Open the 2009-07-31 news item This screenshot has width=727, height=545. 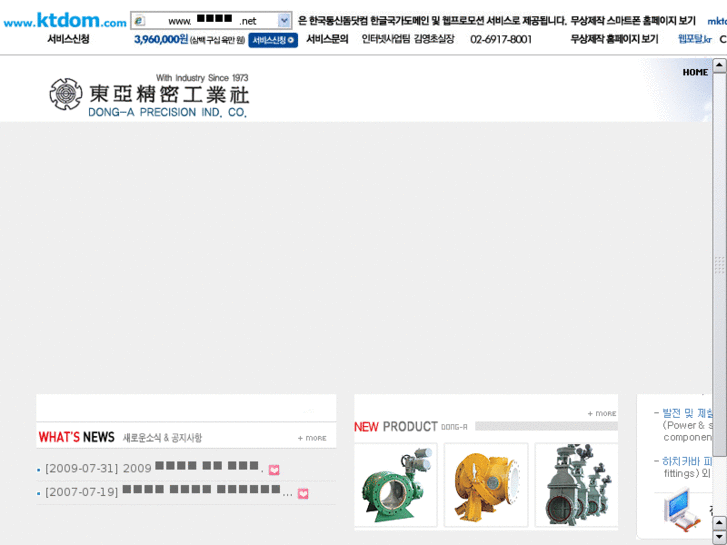pyautogui.click(x=154, y=468)
